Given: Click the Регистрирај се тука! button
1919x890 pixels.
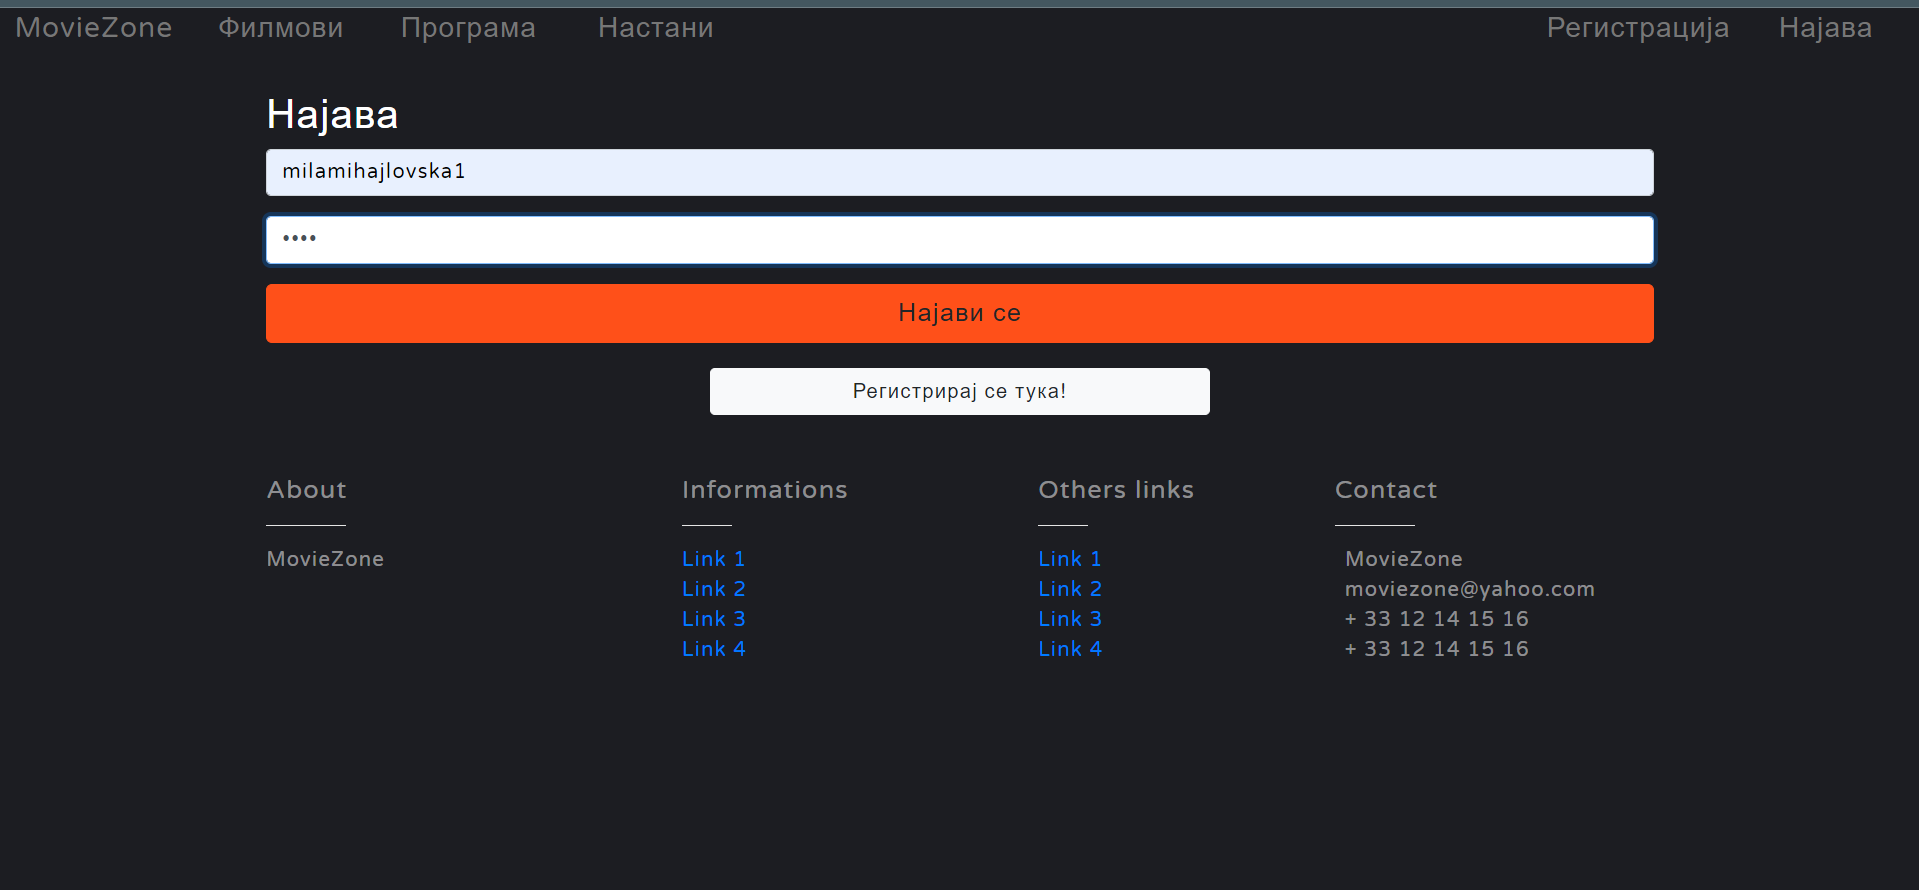Looking at the screenshot, I should (959, 391).
